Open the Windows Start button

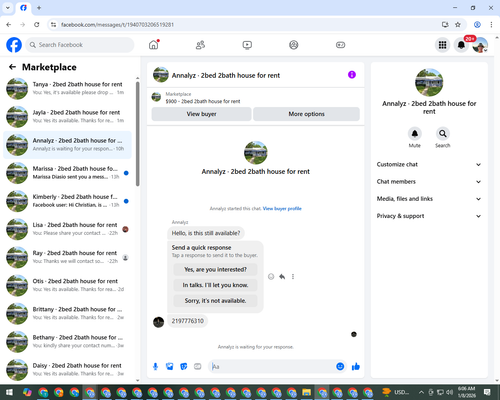[9, 392]
